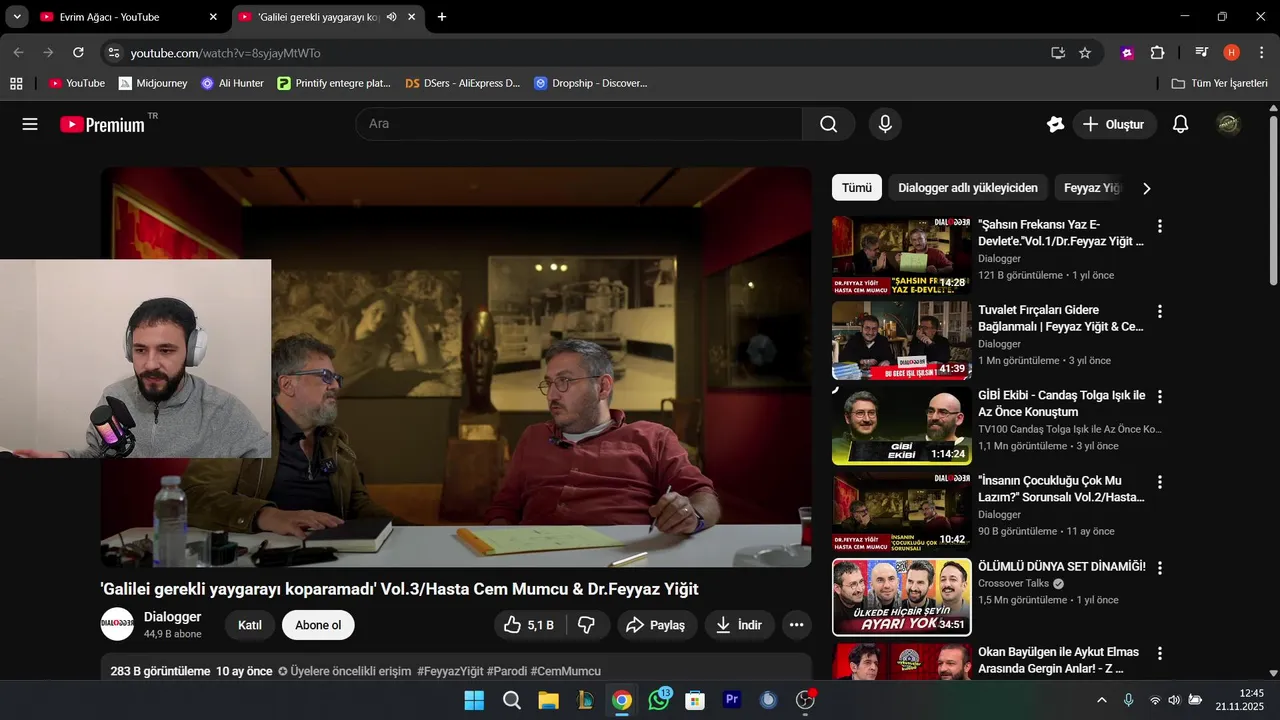Open the Dialogger channel name link

click(x=172, y=616)
